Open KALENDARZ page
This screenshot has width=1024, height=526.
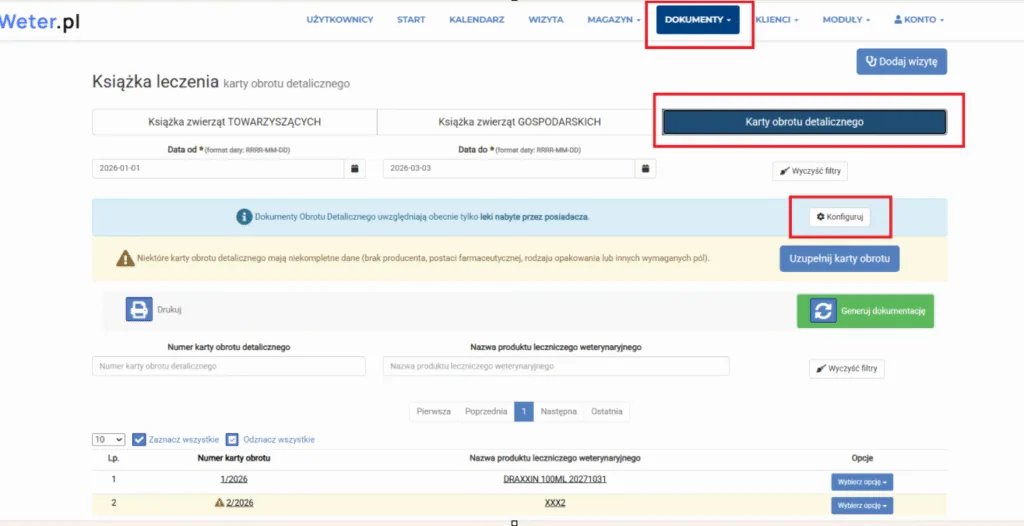pos(477,20)
